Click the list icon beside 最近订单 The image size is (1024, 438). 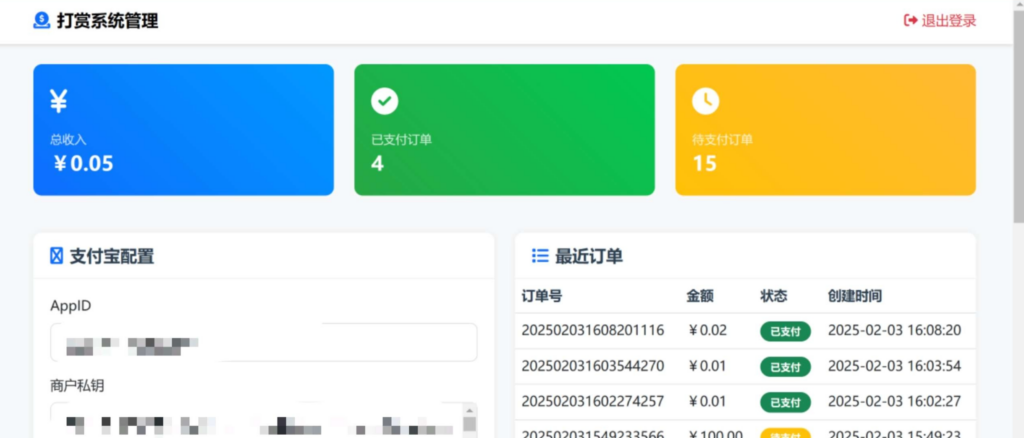(x=540, y=256)
